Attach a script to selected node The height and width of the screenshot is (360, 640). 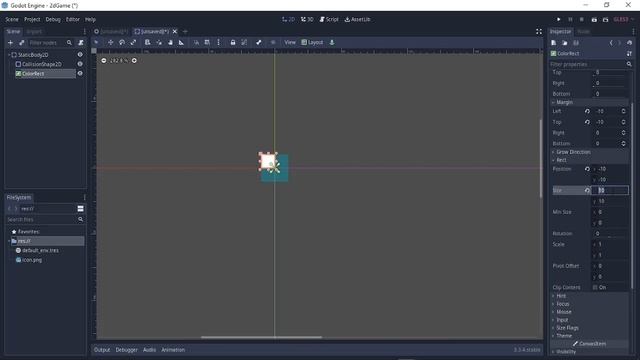[x=81, y=42]
